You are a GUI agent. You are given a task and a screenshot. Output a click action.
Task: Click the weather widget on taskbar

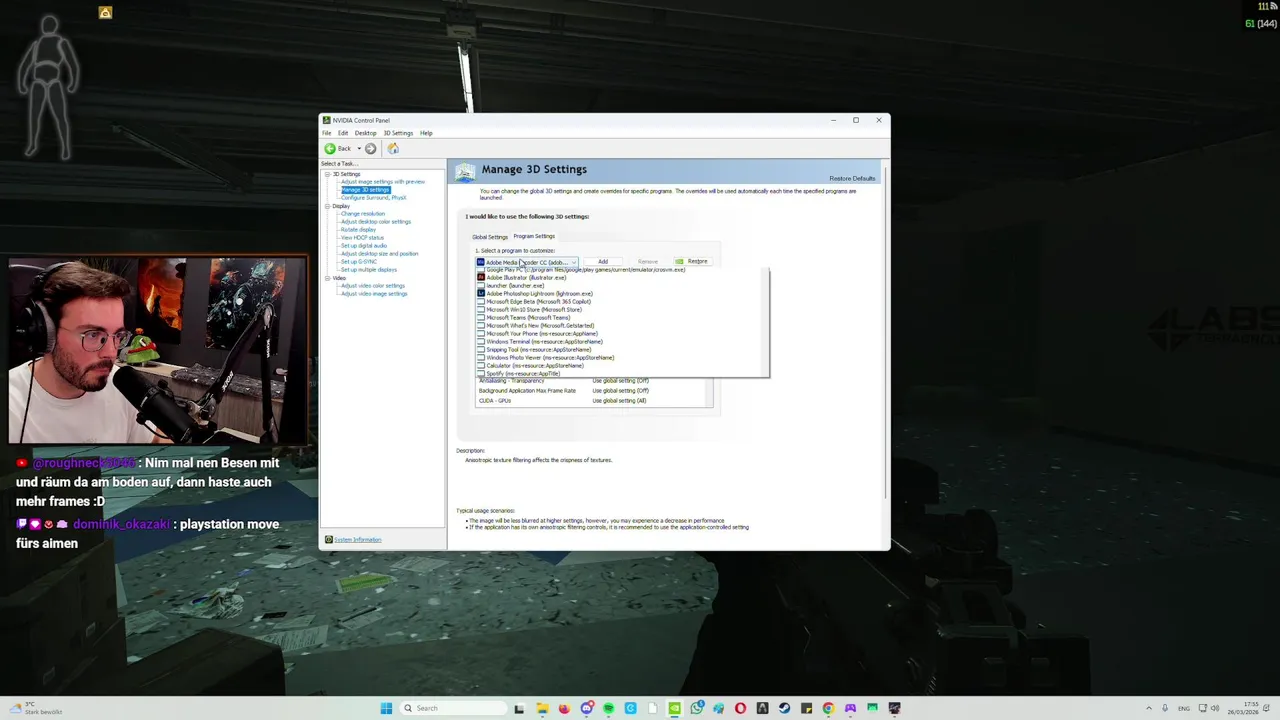click(x=36, y=708)
